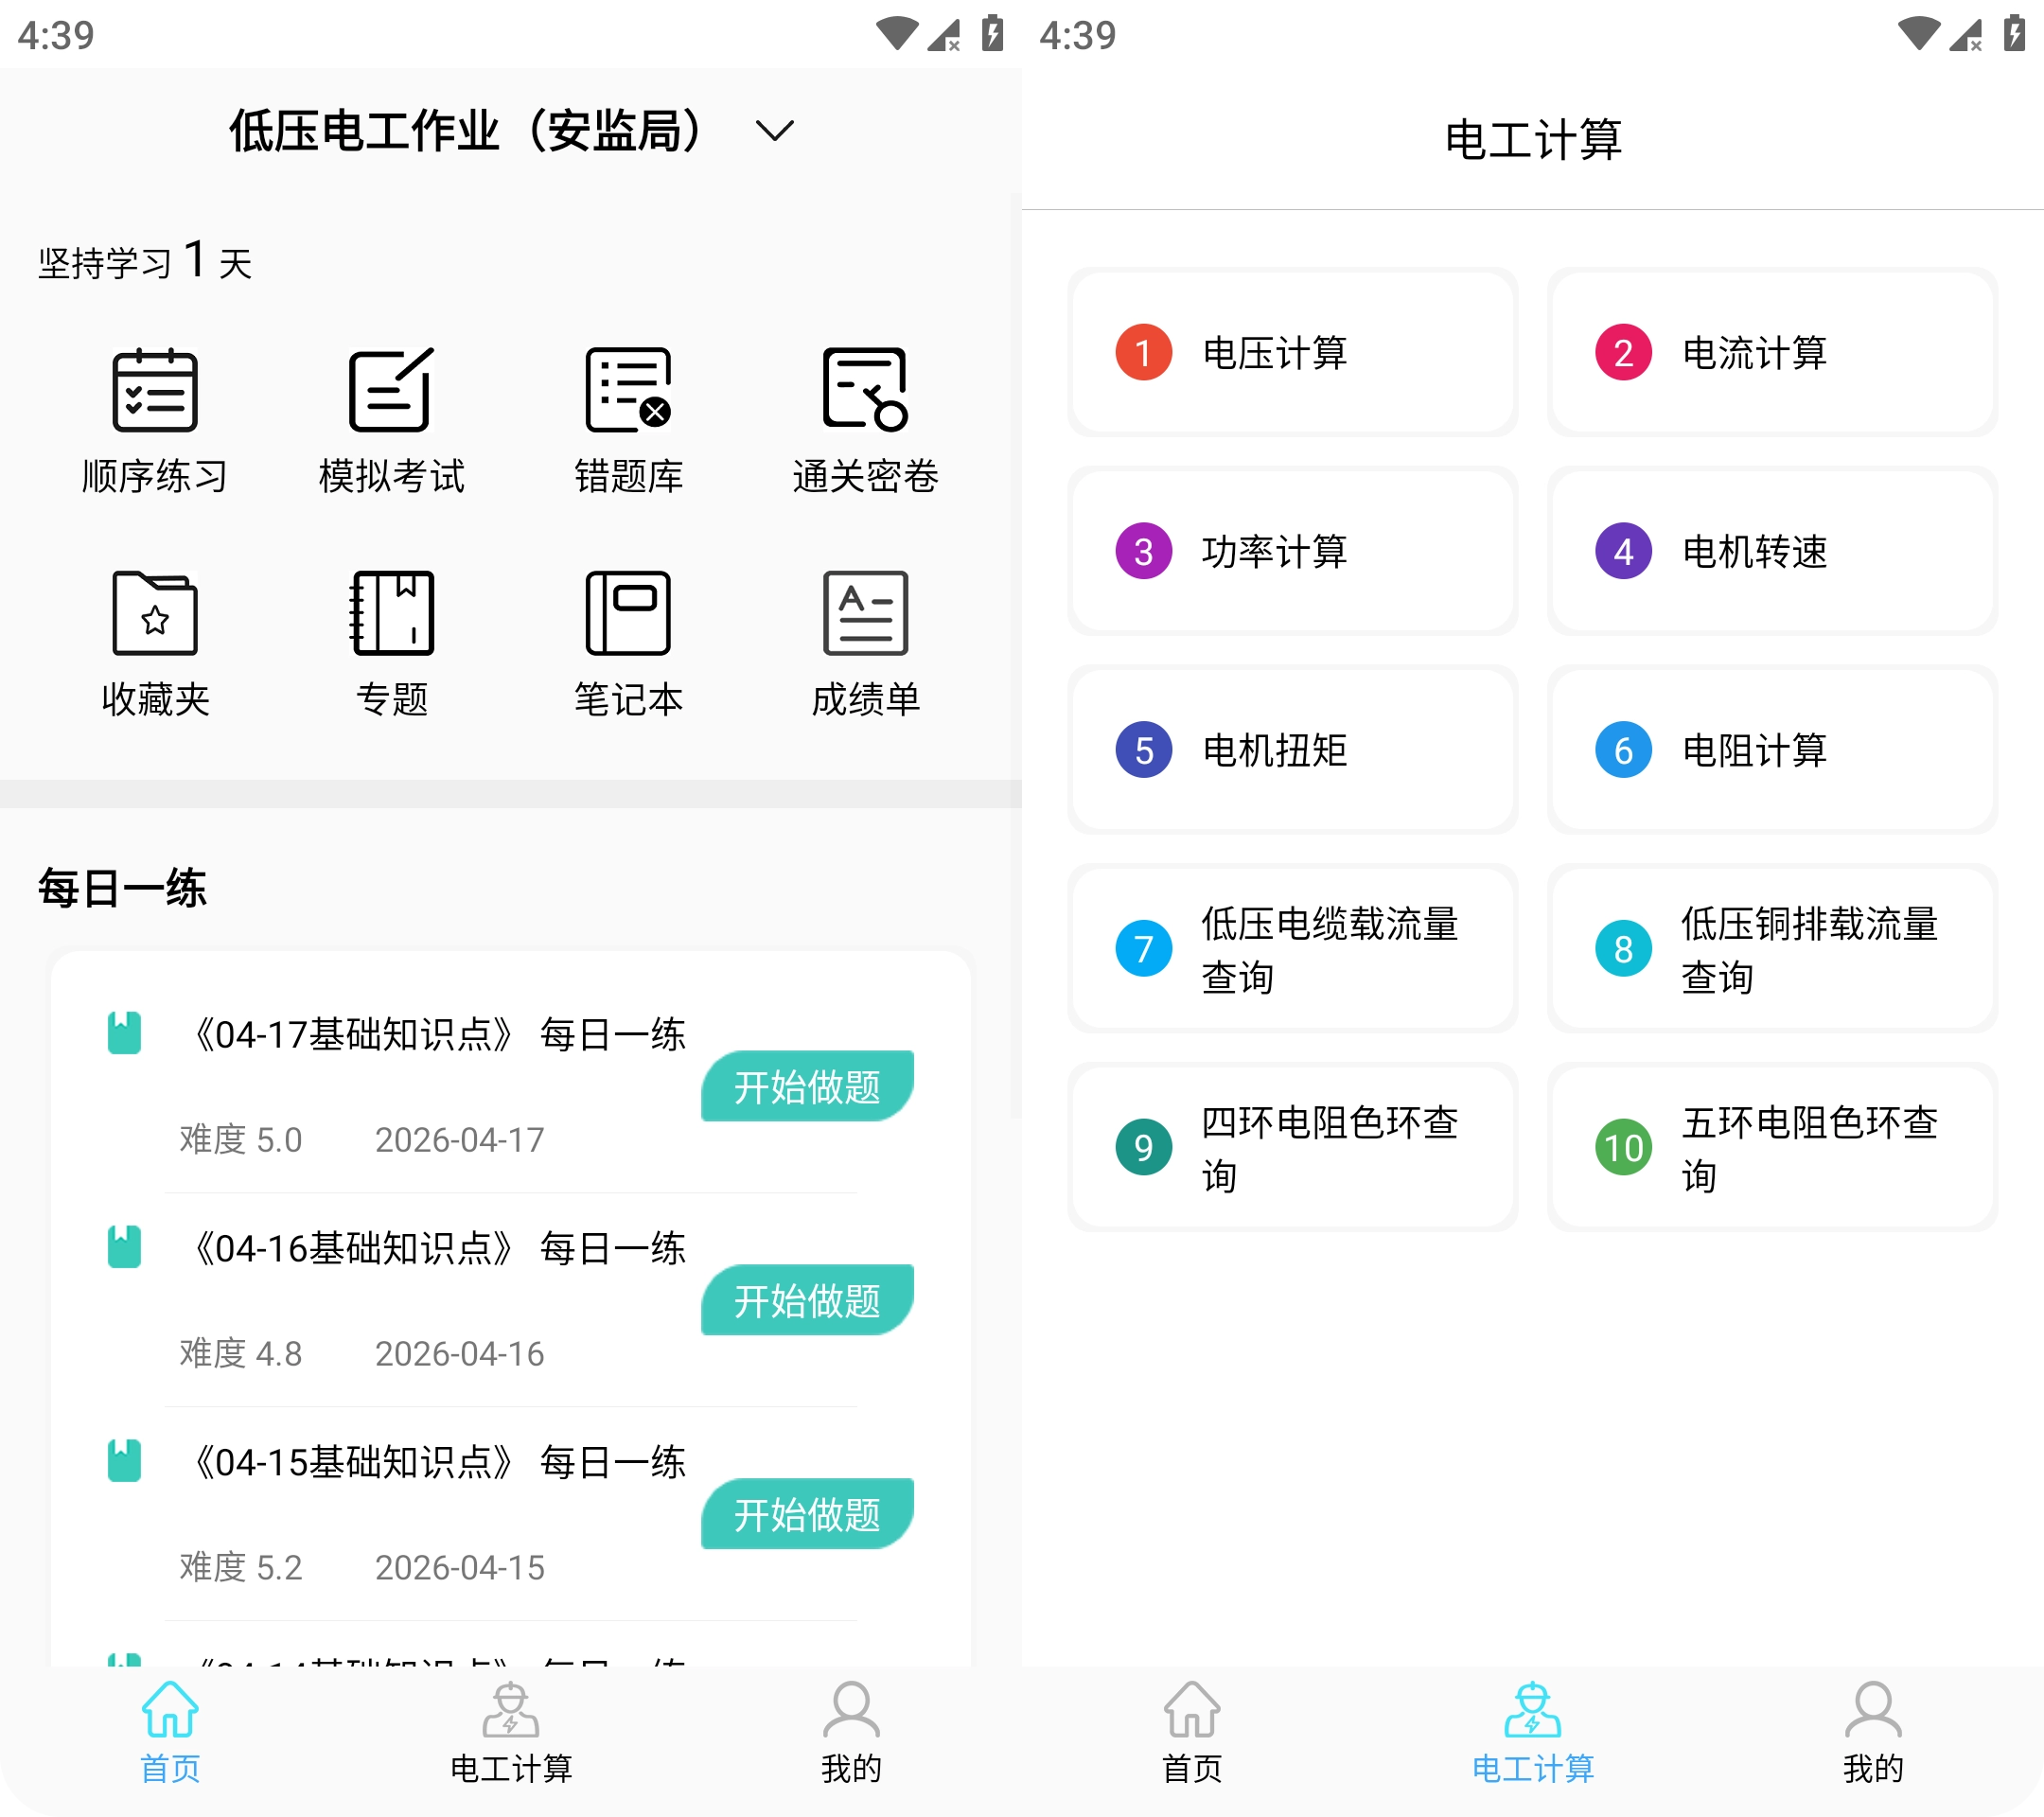This screenshot has width=2044, height=1817.
Task: Open the 顺序练习 sequential practice icon
Action: point(155,391)
